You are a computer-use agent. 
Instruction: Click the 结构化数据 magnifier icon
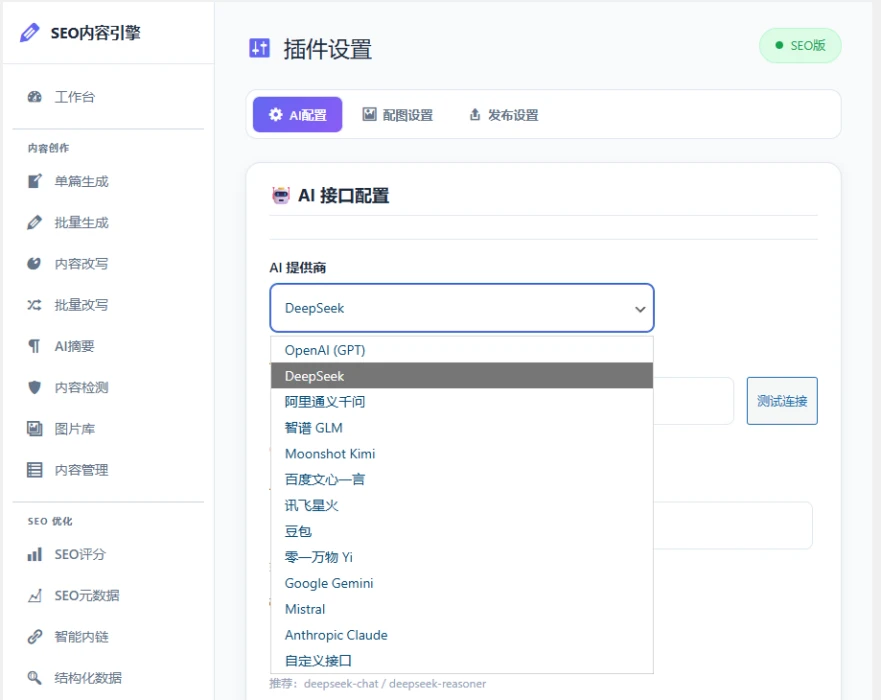tap(34, 678)
